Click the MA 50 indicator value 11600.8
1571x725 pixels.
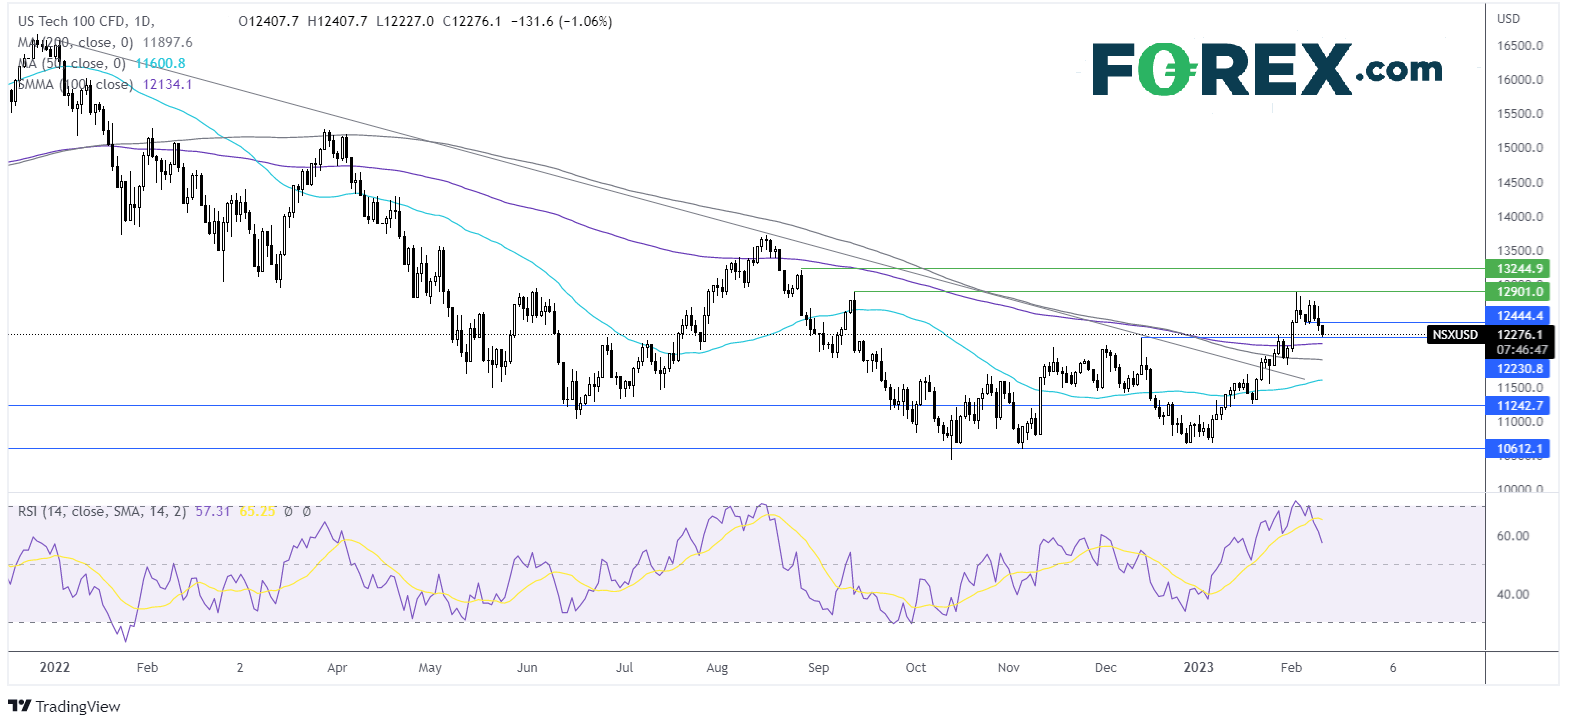tap(160, 63)
